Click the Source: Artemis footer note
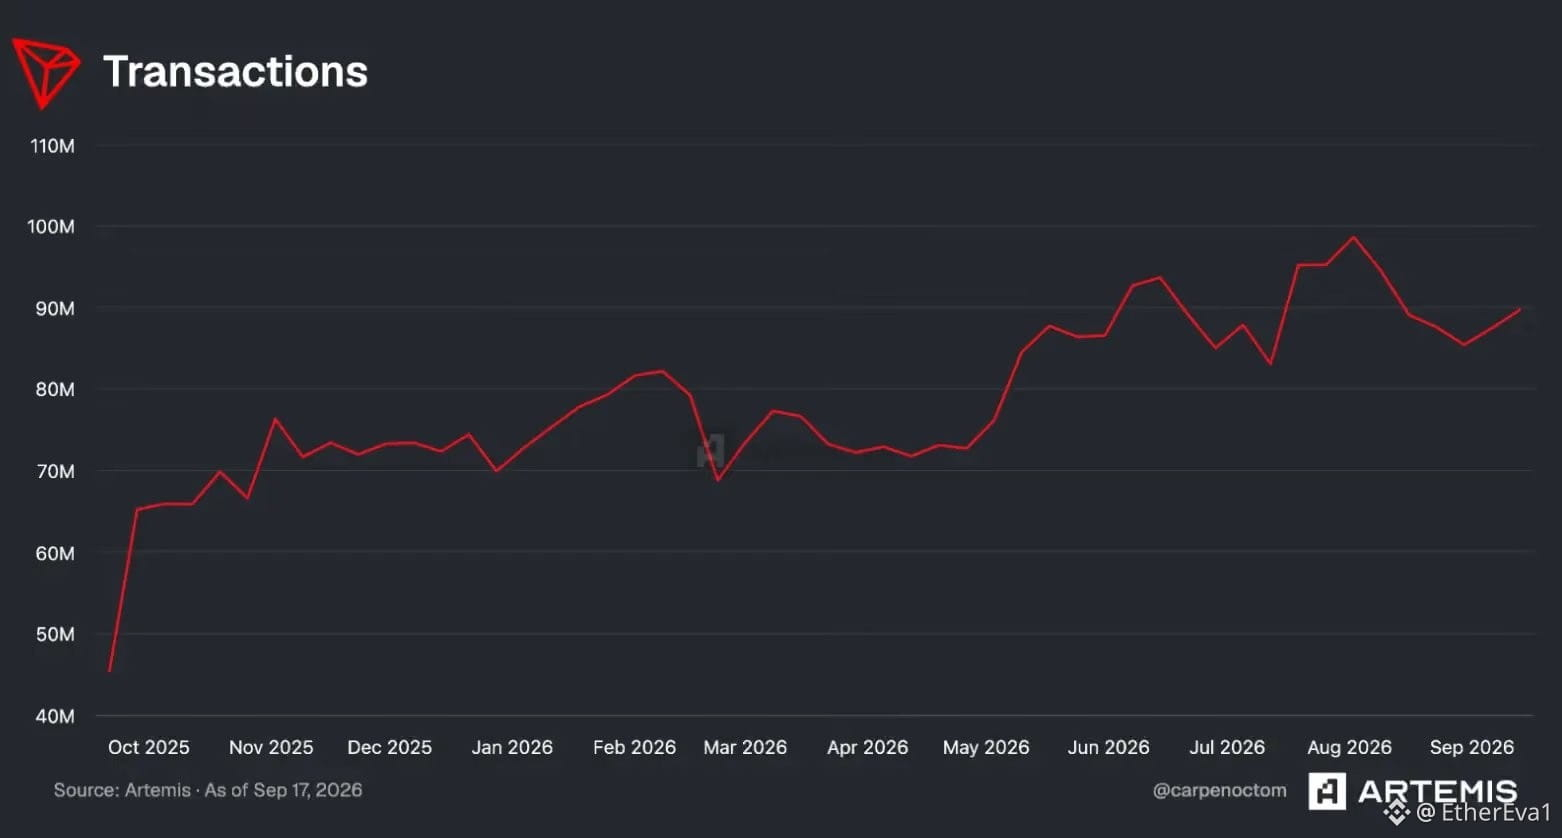 [208, 790]
